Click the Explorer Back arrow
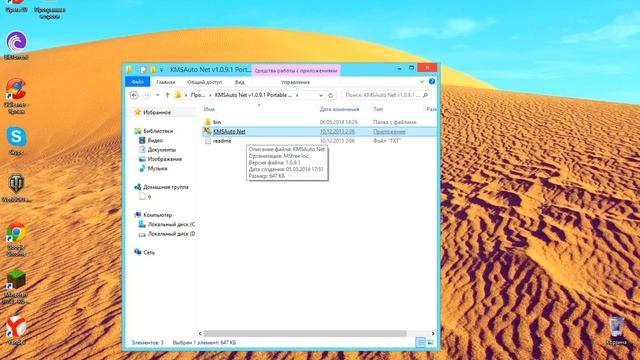 tap(134, 95)
